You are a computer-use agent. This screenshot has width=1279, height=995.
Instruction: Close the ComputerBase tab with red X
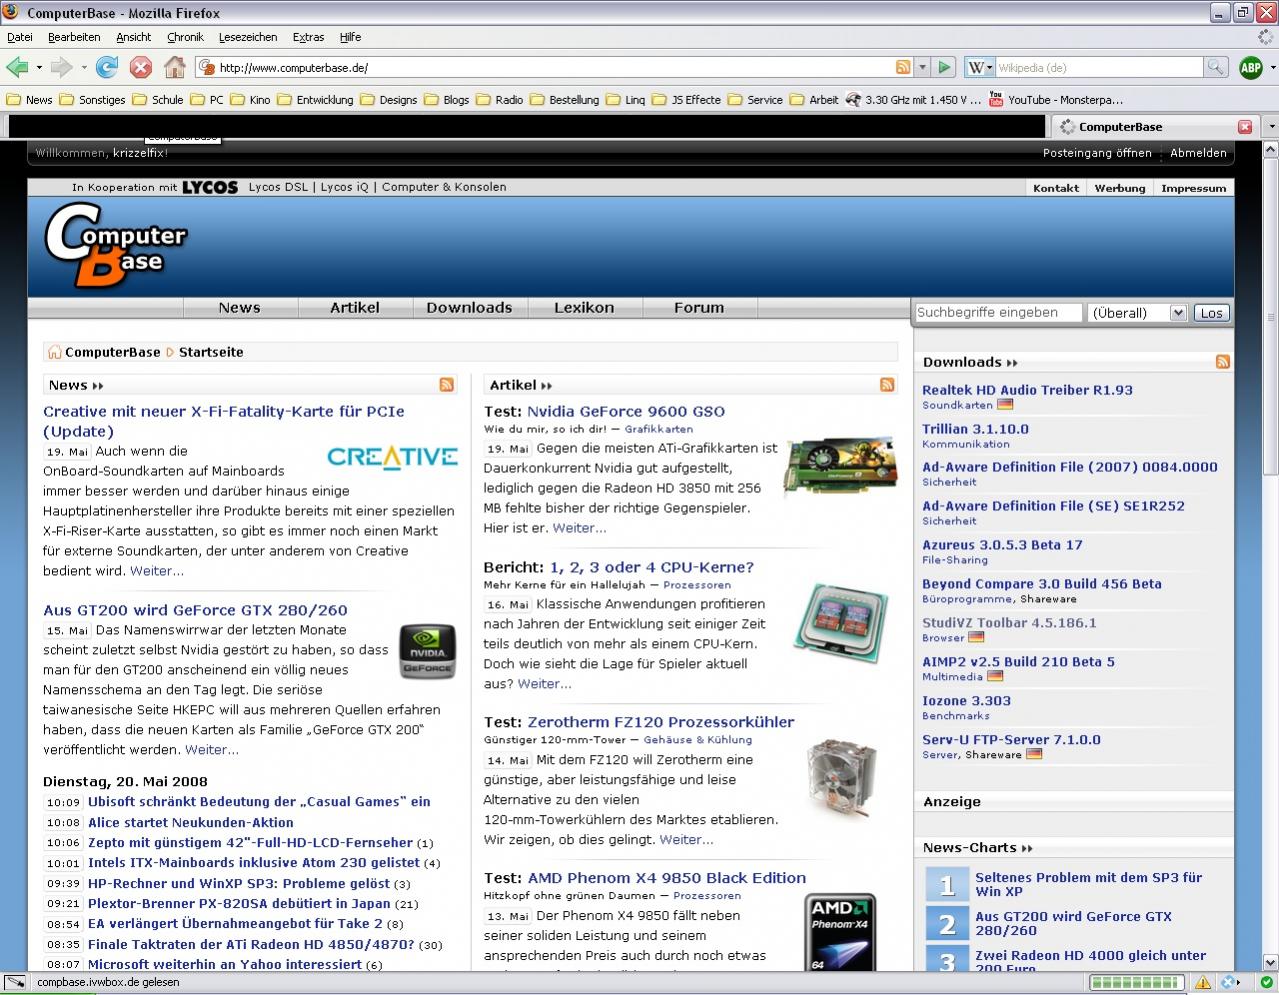tap(1245, 127)
